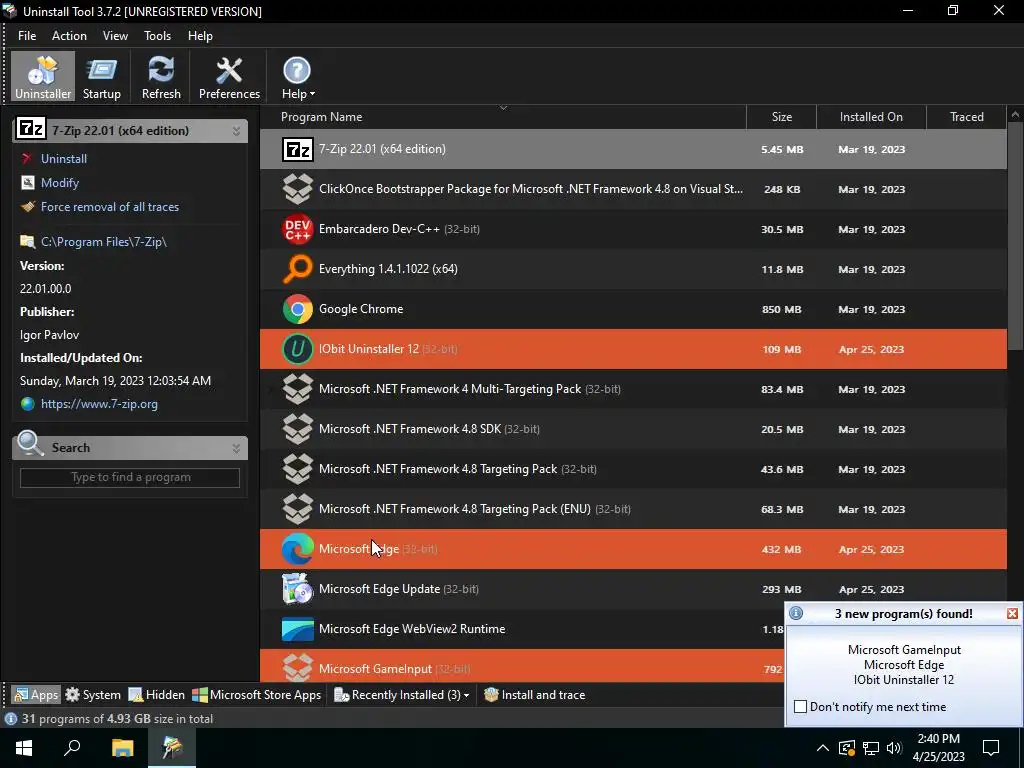Open File Explorer from taskbar
The image size is (1024, 768).
[x=122, y=748]
